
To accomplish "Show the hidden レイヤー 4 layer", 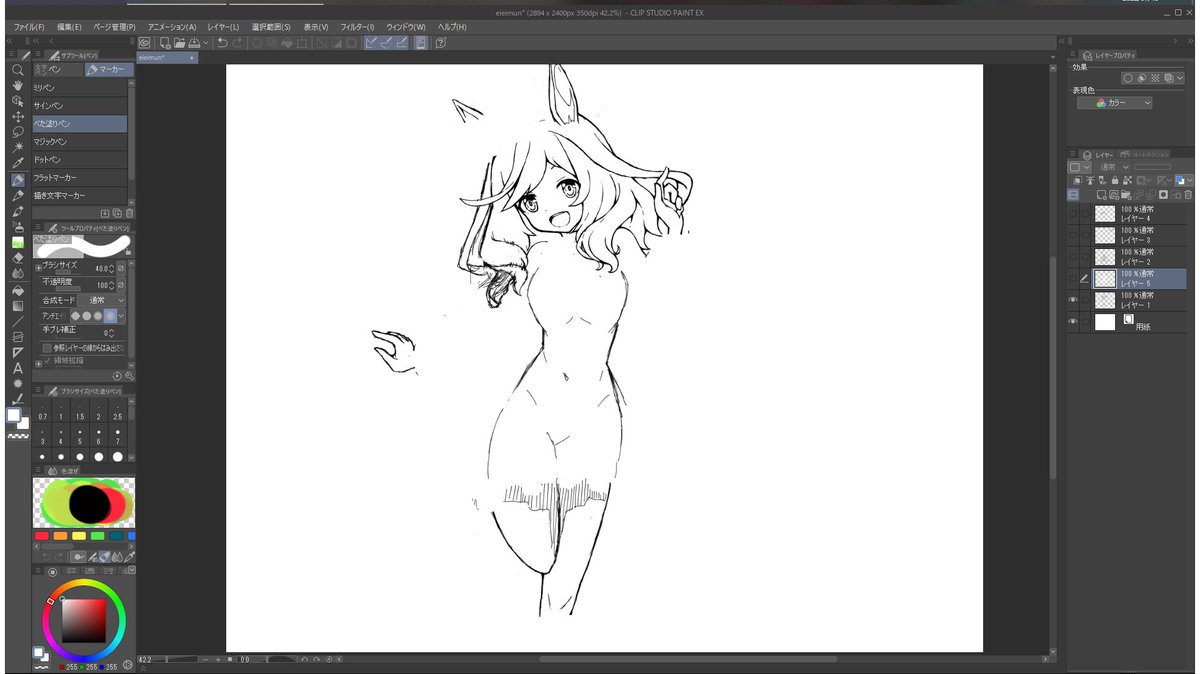I will click(x=1073, y=213).
